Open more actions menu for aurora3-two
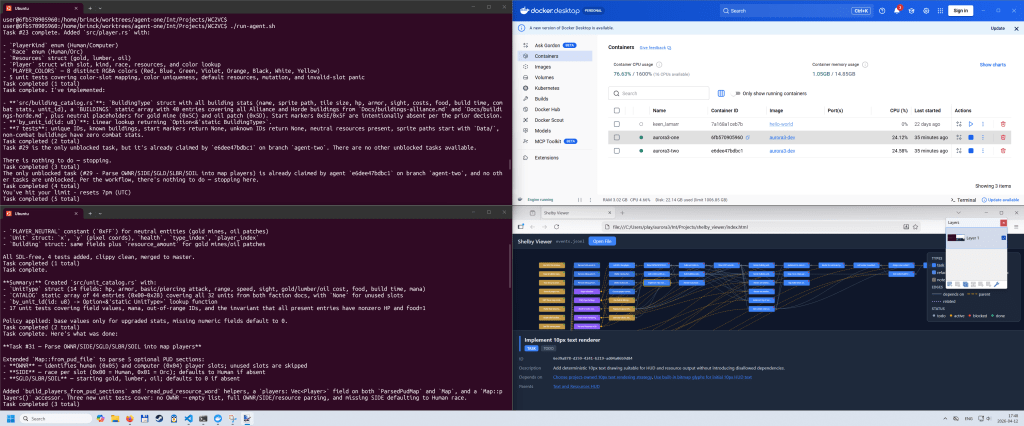Viewport: 1024px width, 426px height. (985, 150)
